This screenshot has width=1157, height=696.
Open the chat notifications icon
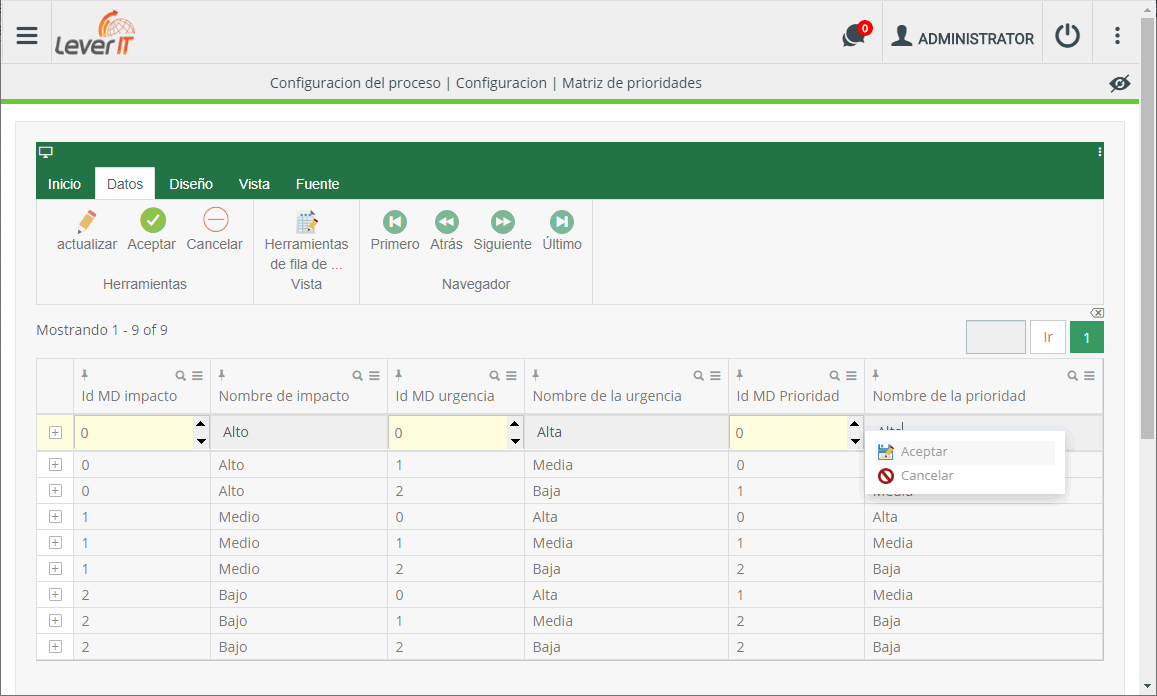click(856, 35)
